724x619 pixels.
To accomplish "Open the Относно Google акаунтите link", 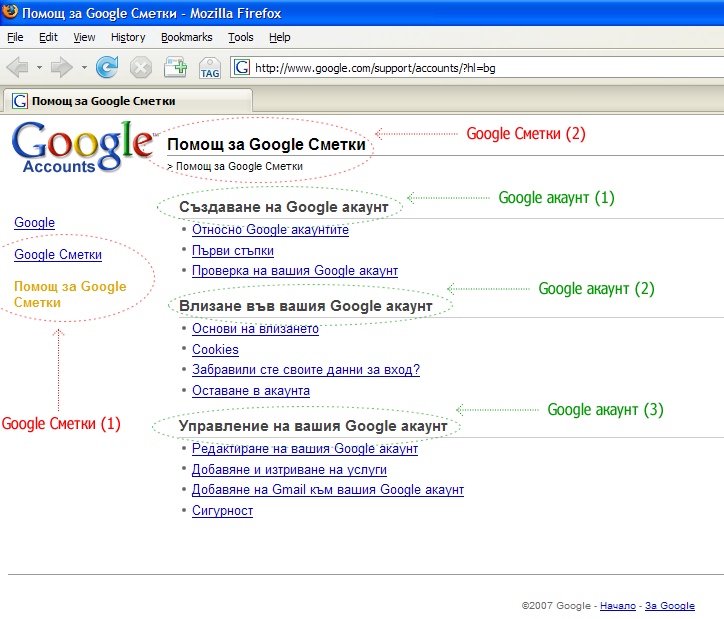I will pos(270,229).
